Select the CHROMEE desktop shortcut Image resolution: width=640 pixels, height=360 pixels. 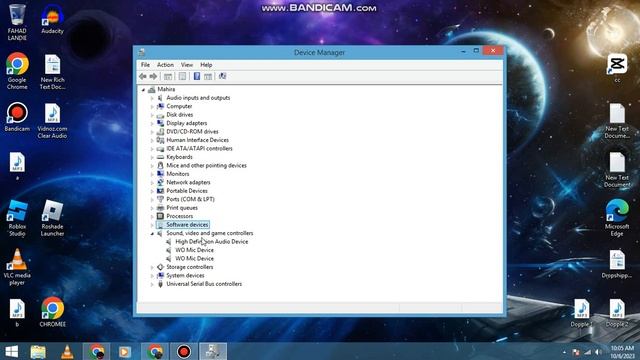52,312
